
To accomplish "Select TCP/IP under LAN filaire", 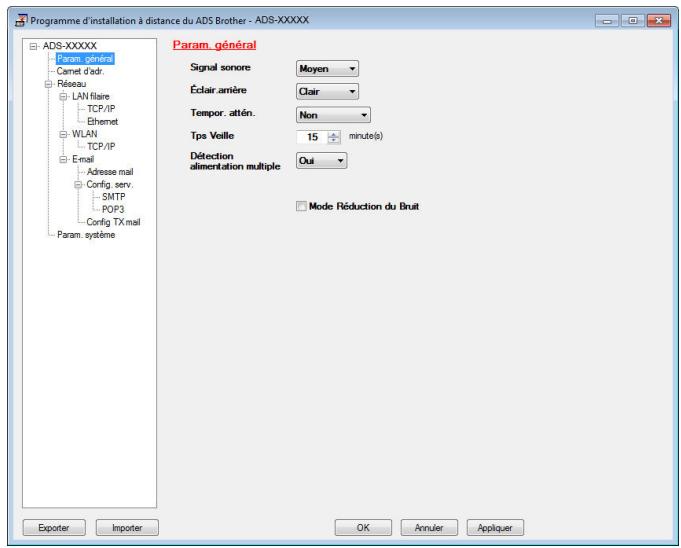I will coord(101,109).
